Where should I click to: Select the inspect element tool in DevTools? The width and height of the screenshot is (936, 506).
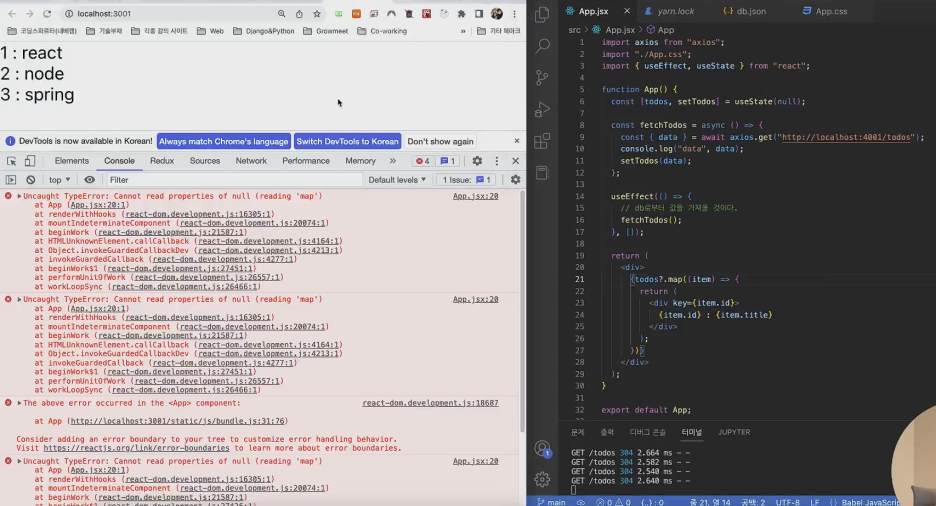pyautogui.click(x=11, y=161)
